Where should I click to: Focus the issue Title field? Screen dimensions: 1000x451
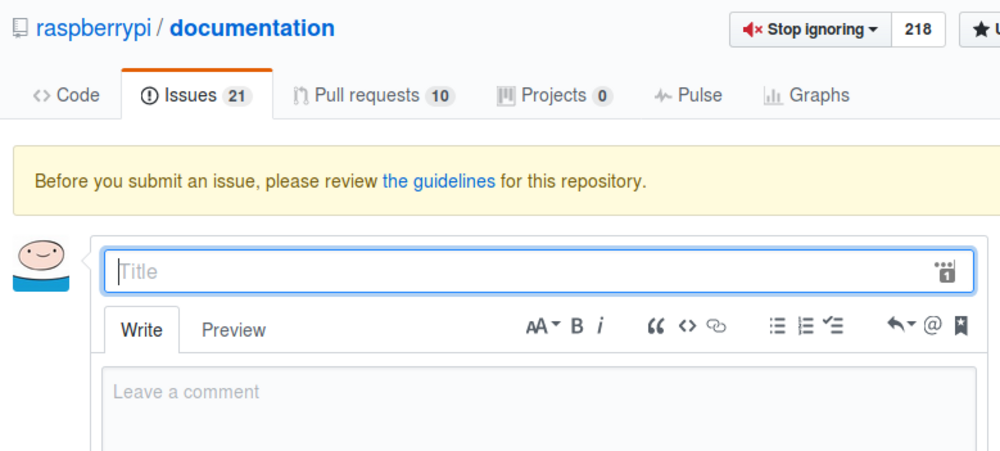click(539, 272)
